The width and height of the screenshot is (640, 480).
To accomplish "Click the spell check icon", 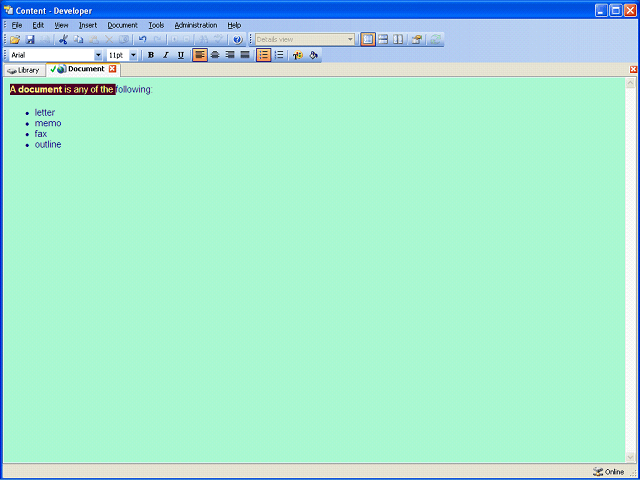I will click(218, 40).
